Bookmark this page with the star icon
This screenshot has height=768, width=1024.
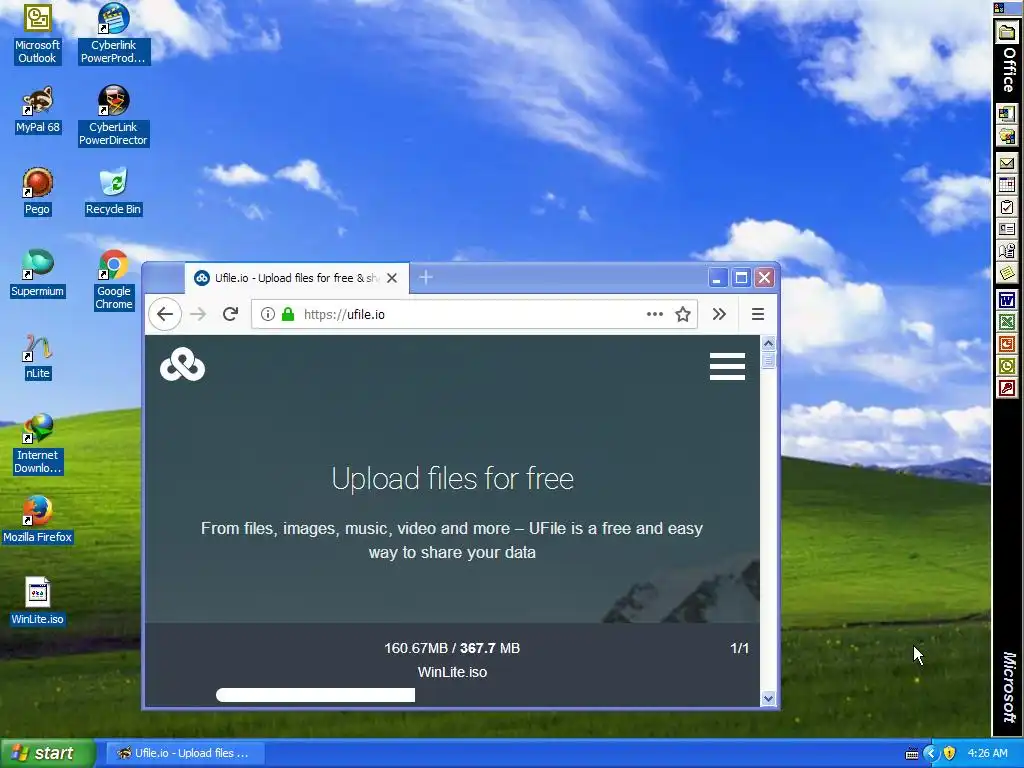point(682,314)
